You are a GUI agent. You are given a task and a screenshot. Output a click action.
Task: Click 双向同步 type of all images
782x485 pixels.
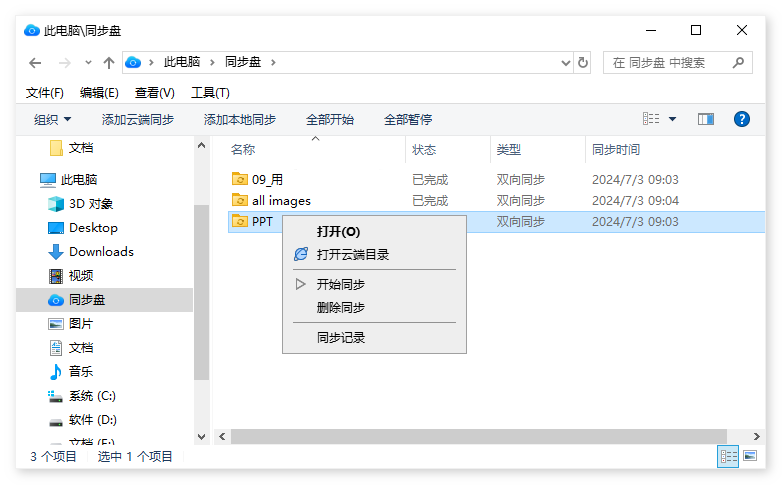(521, 201)
